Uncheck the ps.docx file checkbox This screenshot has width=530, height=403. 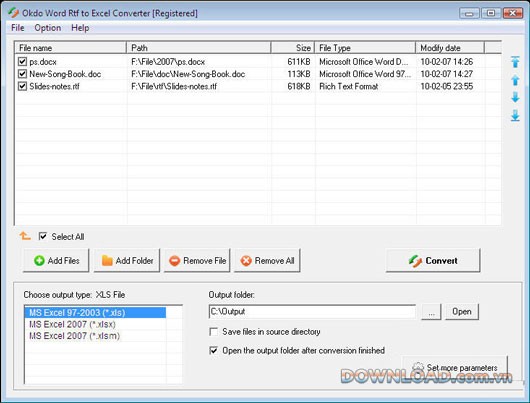[22, 62]
